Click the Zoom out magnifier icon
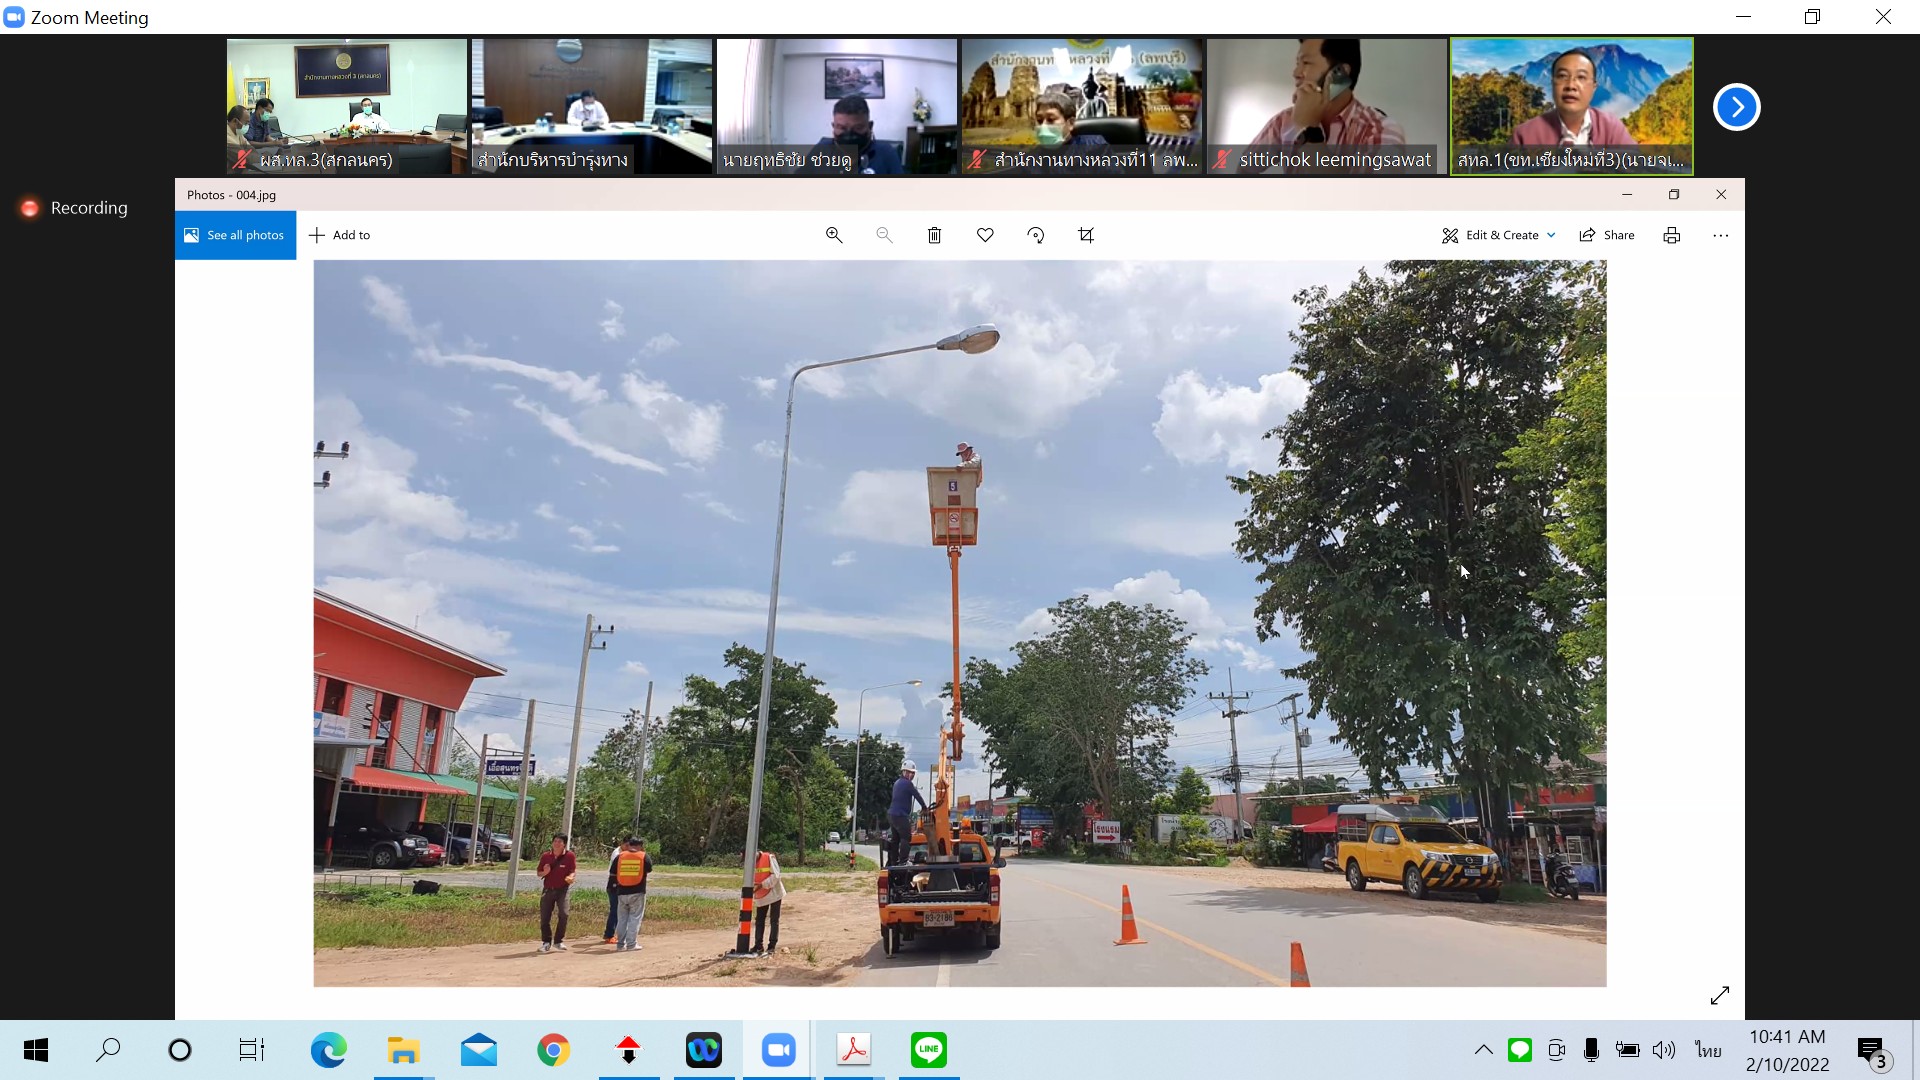The width and height of the screenshot is (1920, 1080). click(x=884, y=235)
